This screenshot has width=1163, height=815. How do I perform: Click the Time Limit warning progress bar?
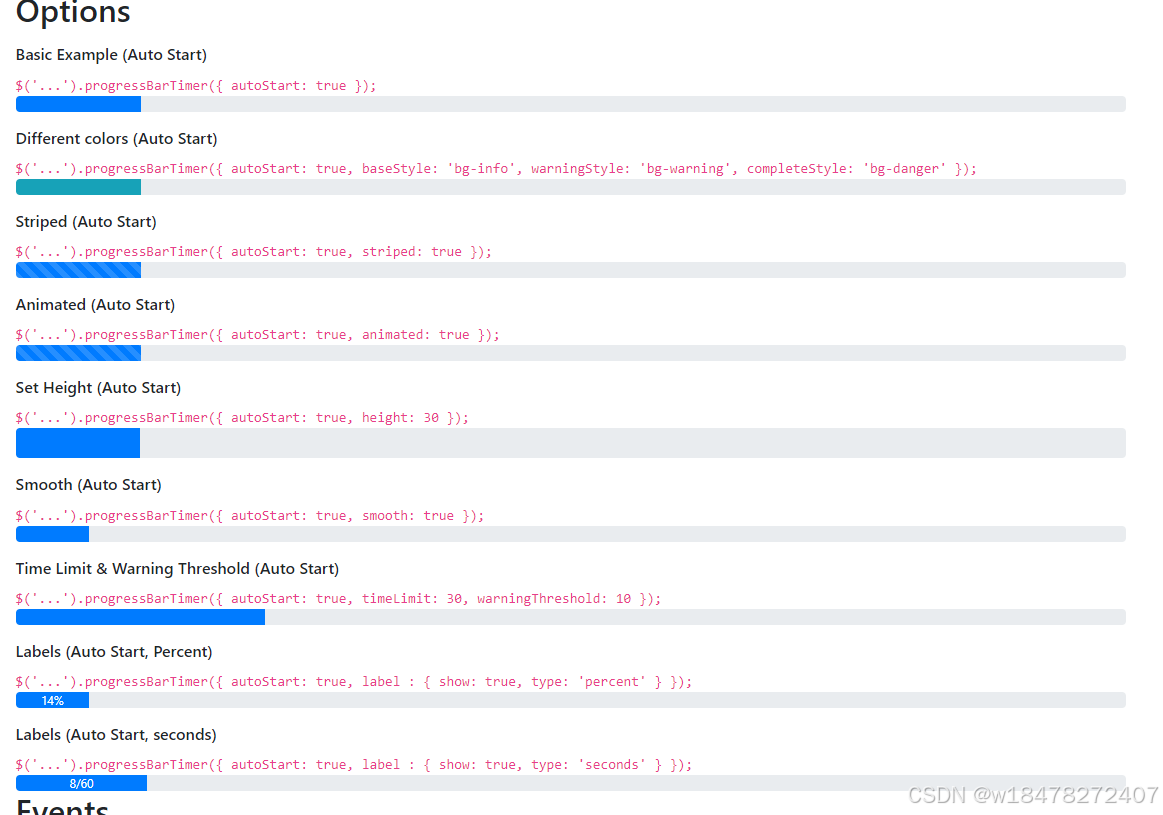point(140,617)
